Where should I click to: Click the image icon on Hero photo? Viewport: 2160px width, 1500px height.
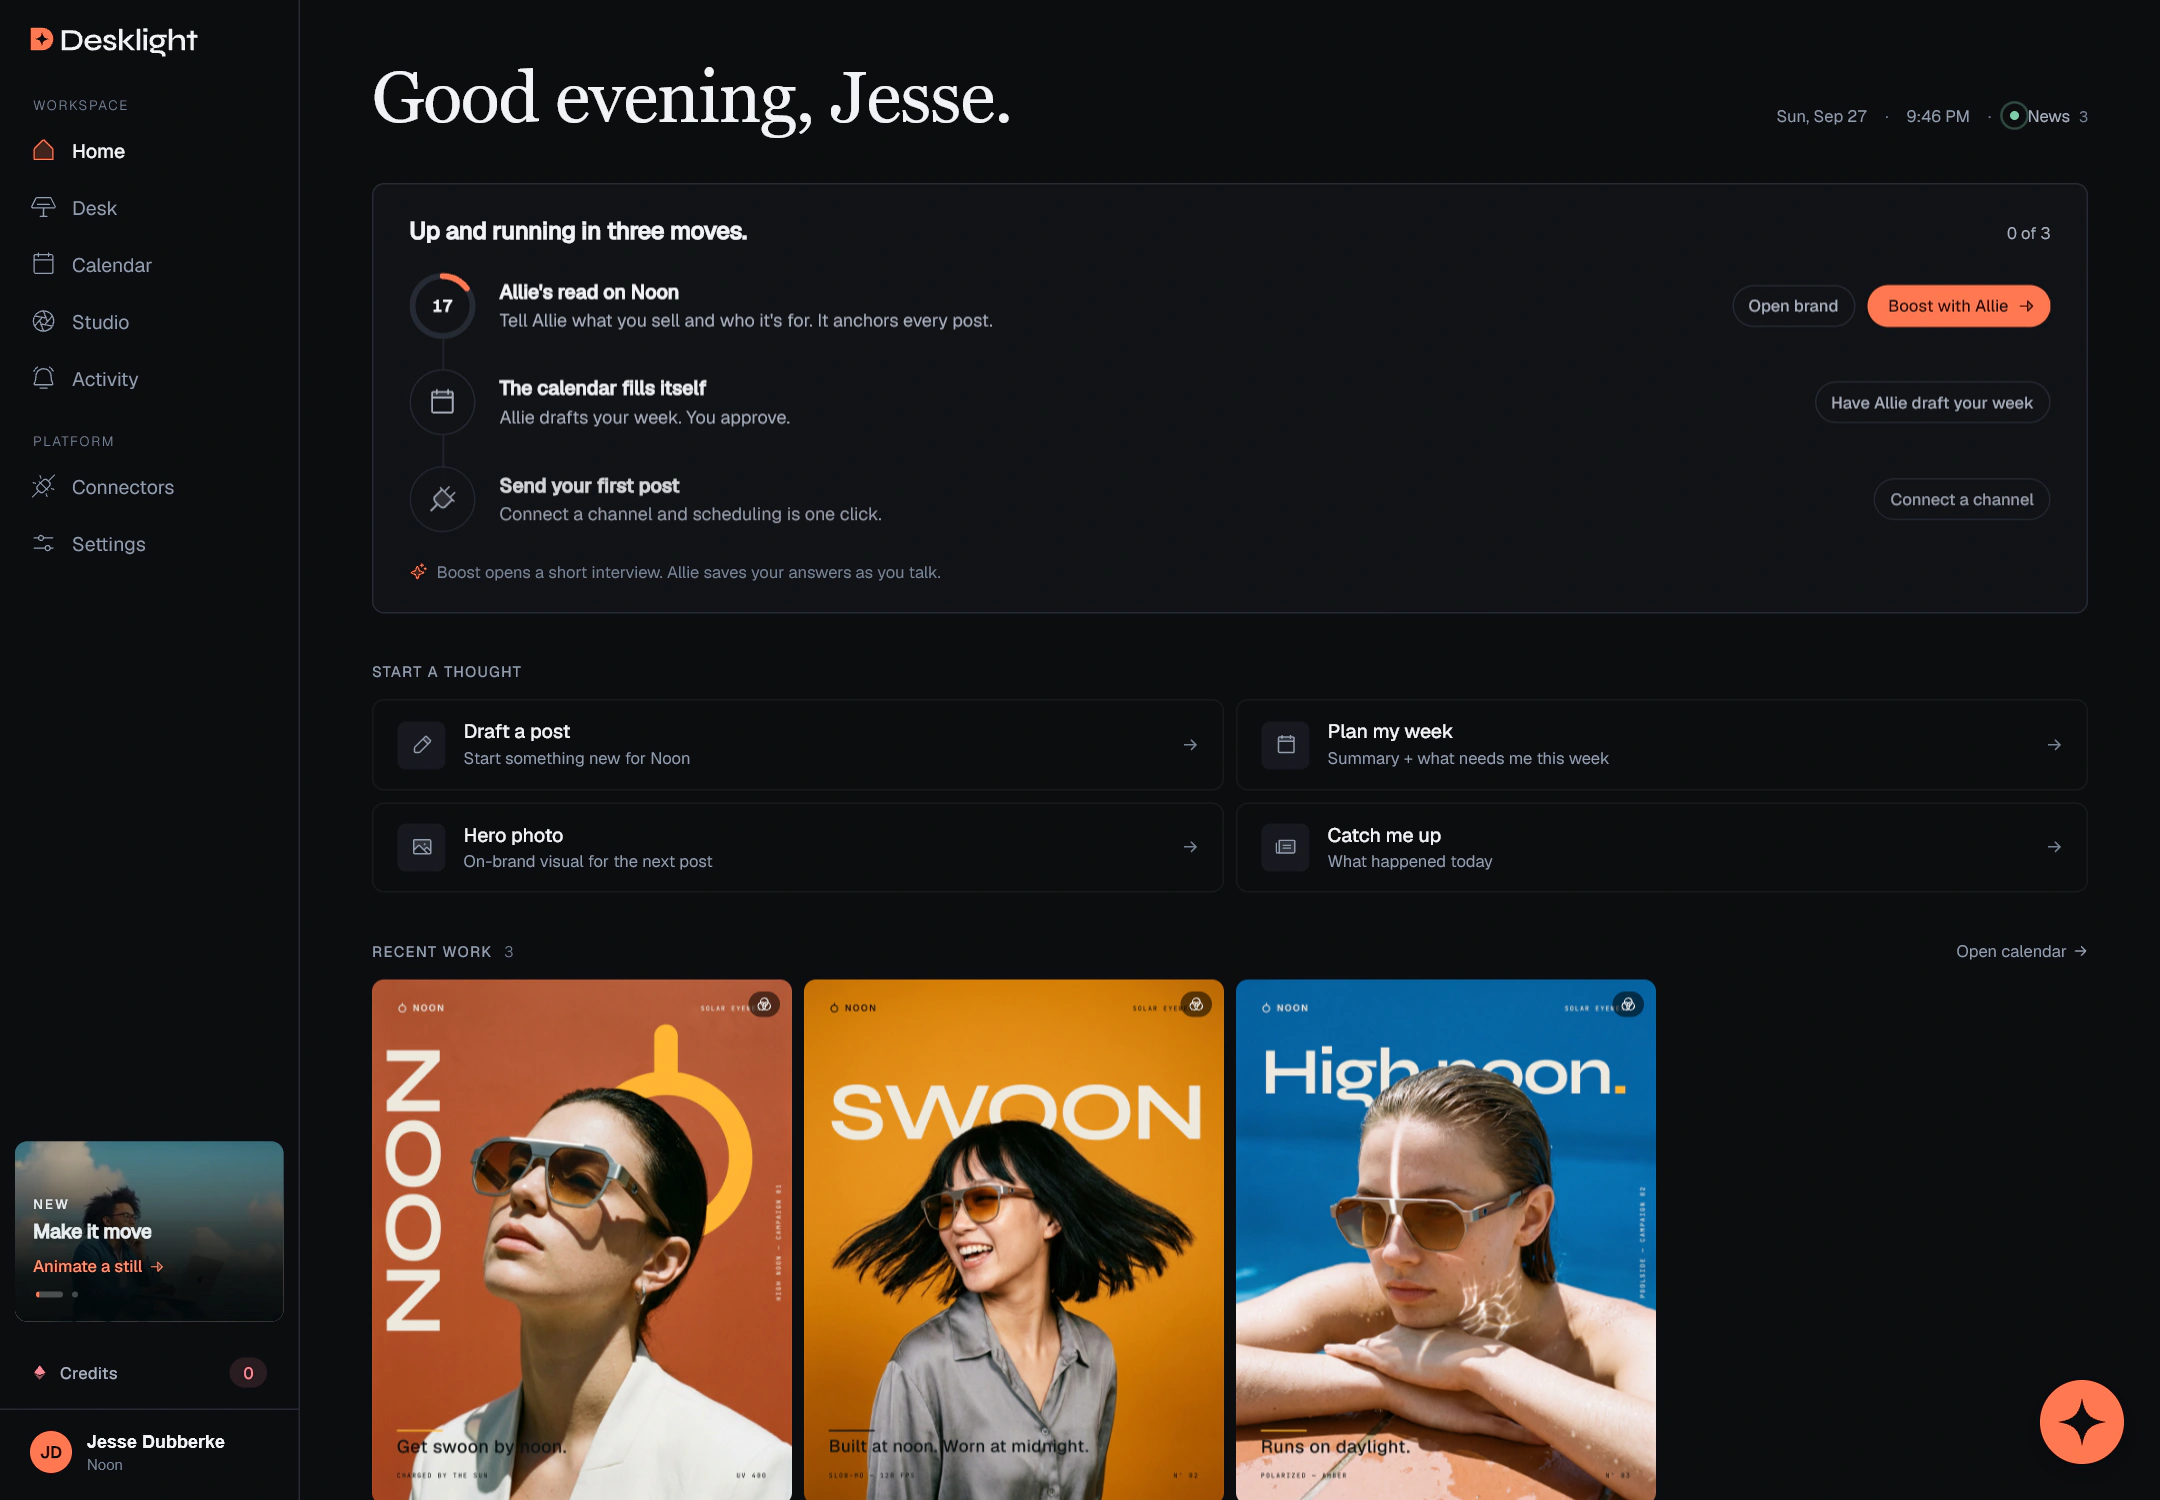pos(422,847)
